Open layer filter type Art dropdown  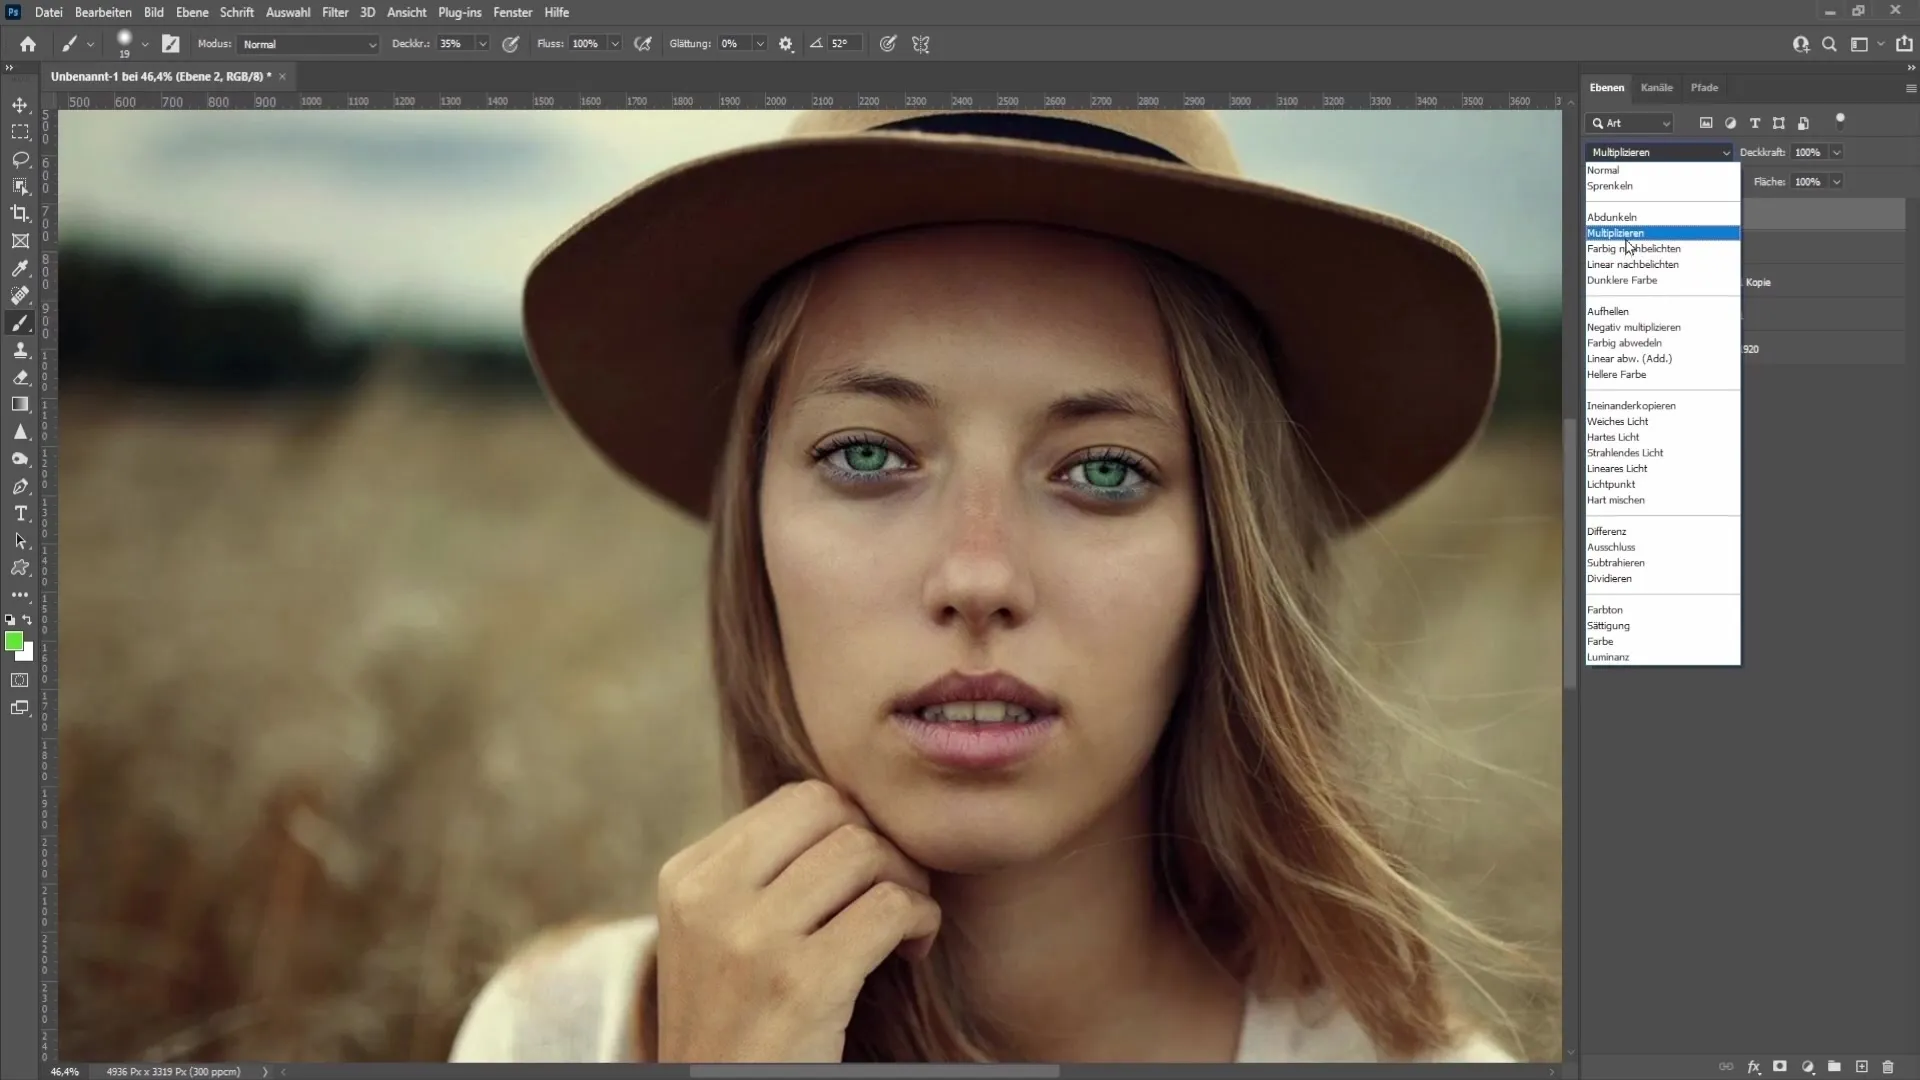pos(1630,123)
